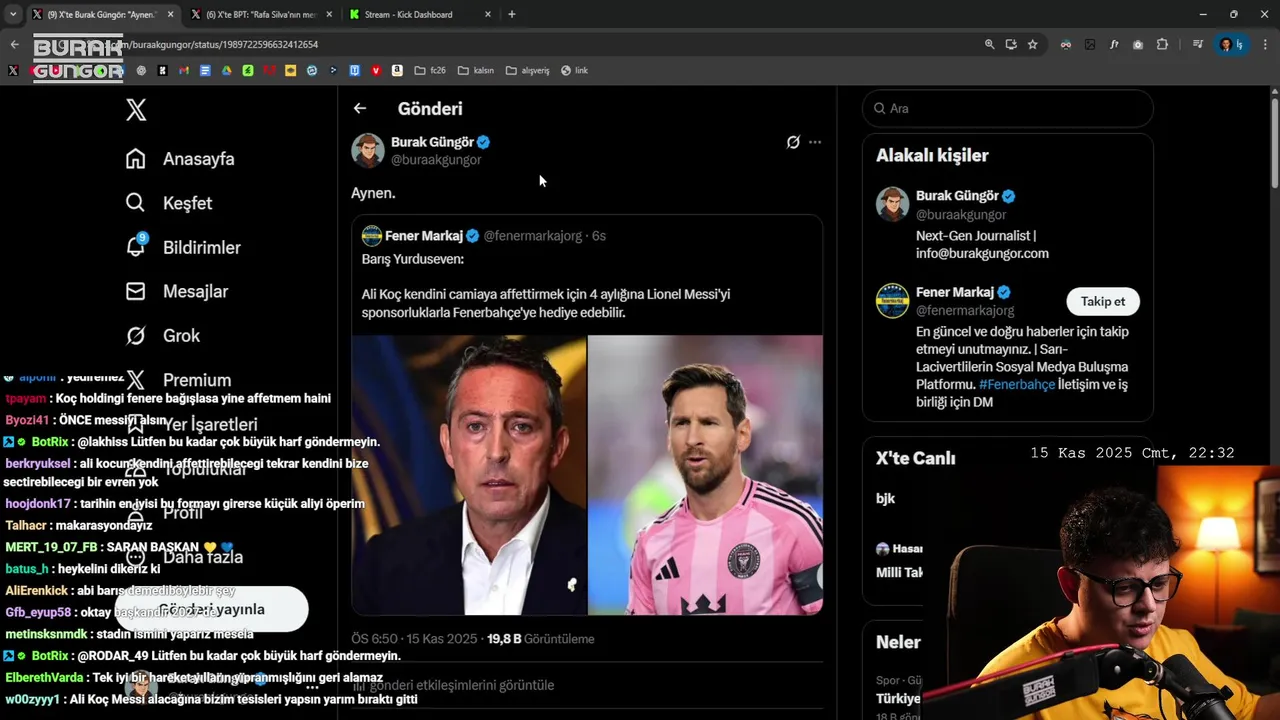This screenshot has width=1280, height=720.
Task: Open the bjk live item in X'te Canlı
Action: (x=885, y=498)
